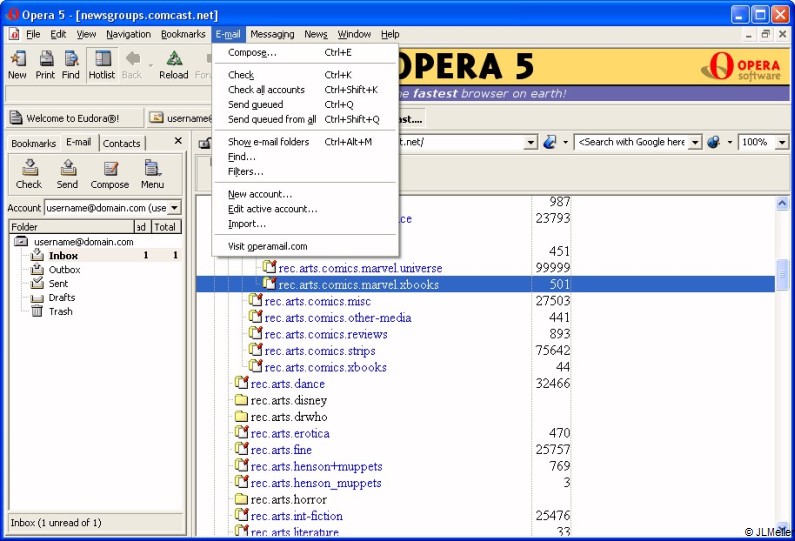Viewport: 795px width, 541px height.
Task: Click the scroll up arrow of newsgroup list
Action: coord(782,204)
